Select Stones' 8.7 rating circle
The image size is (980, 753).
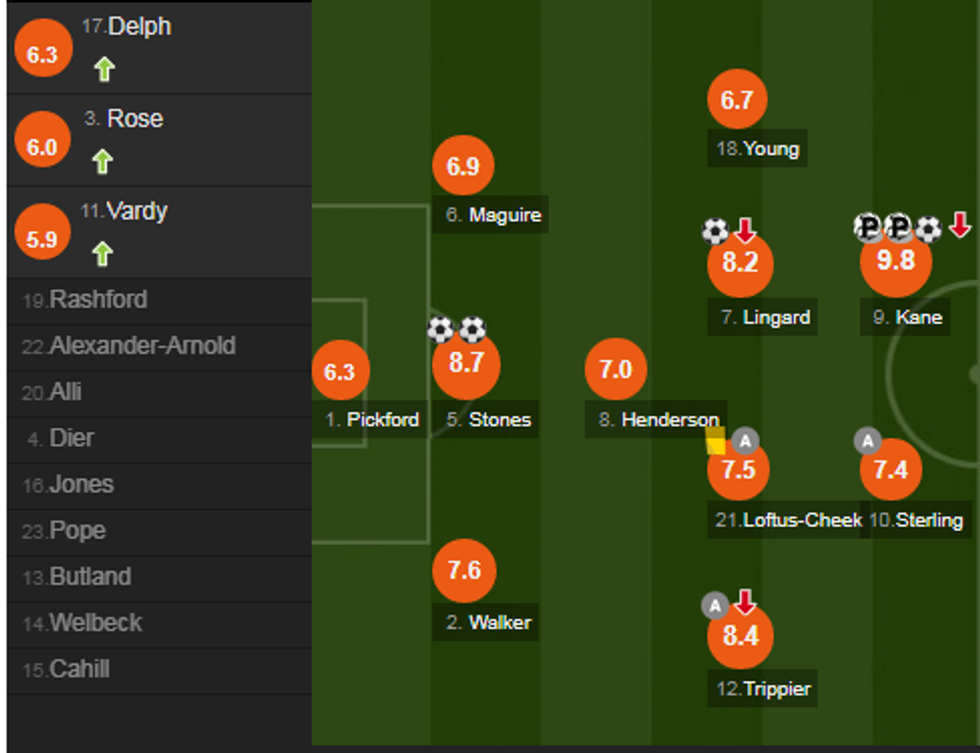point(466,364)
